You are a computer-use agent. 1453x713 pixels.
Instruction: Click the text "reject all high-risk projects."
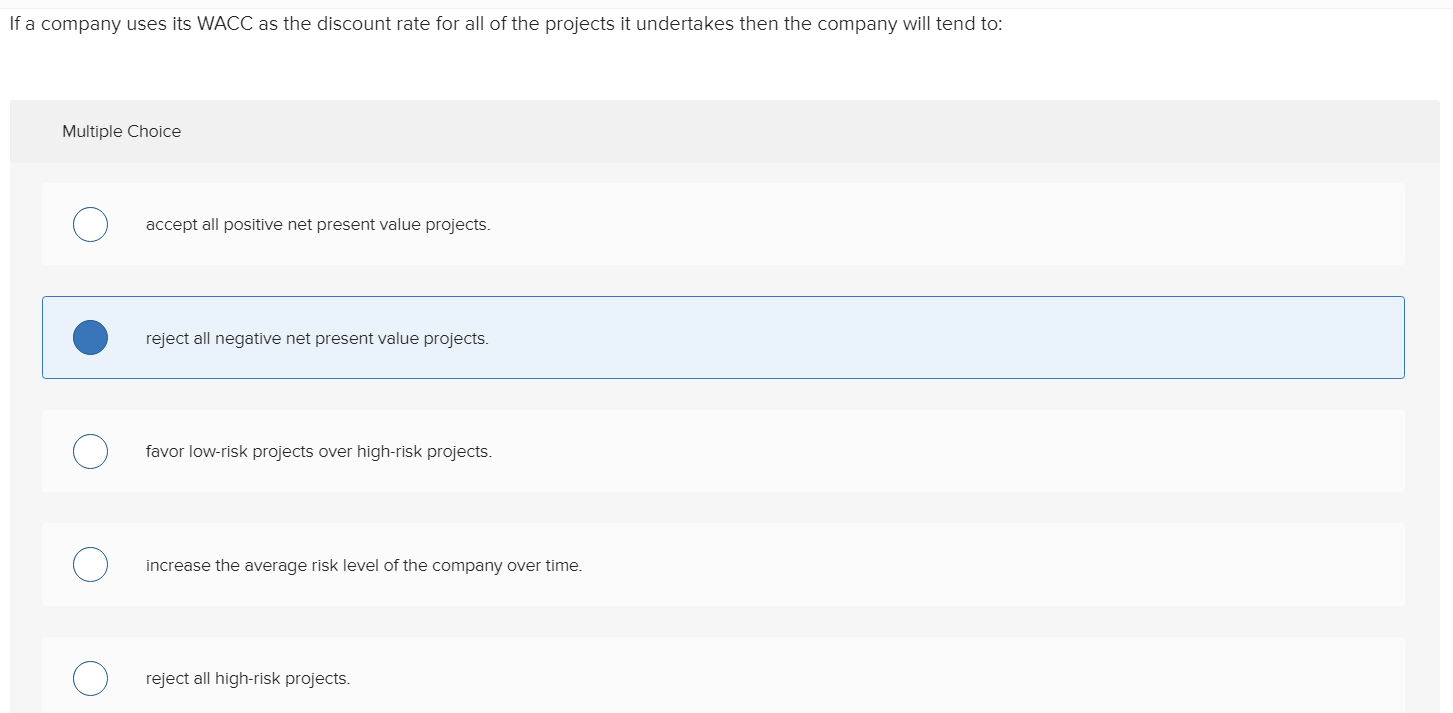pos(248,679)
